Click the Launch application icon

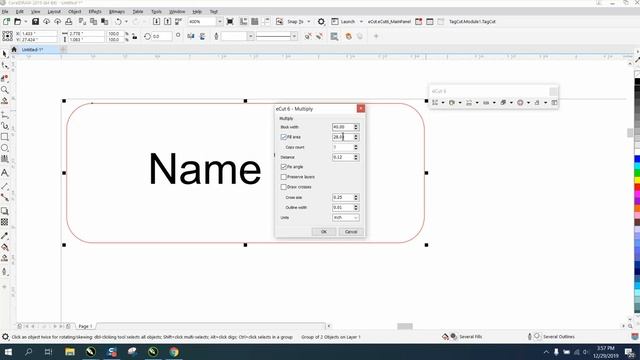pos(335,22)
